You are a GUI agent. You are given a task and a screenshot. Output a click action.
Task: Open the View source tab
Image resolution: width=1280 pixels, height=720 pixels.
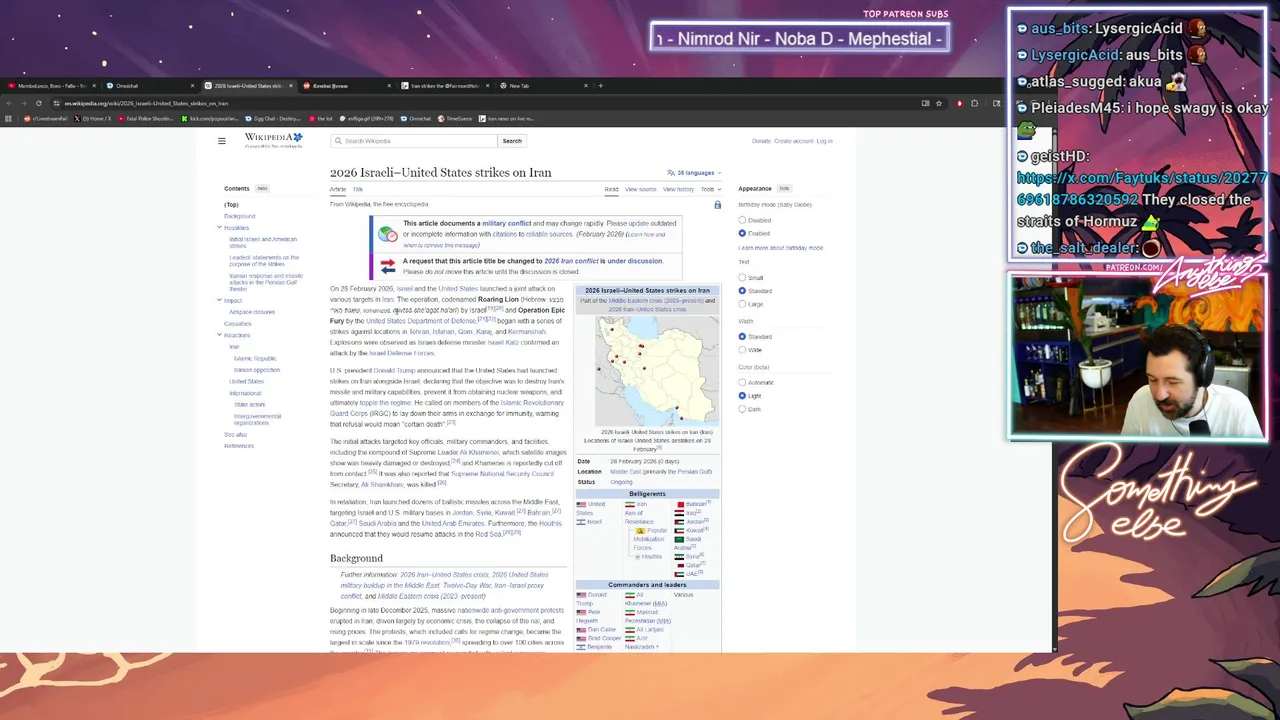640,189
